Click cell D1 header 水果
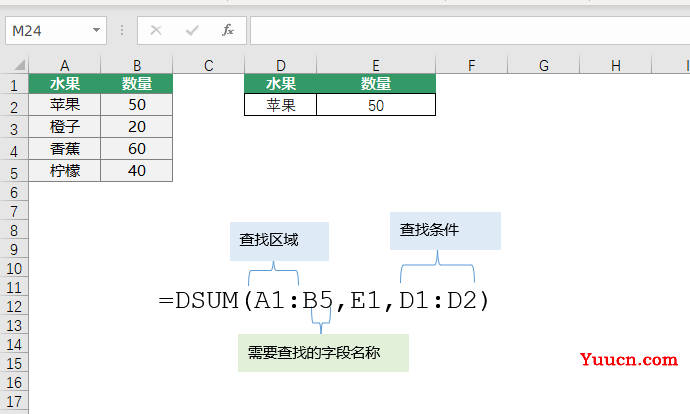Screen dimensions: 690x414 [280, 84]
